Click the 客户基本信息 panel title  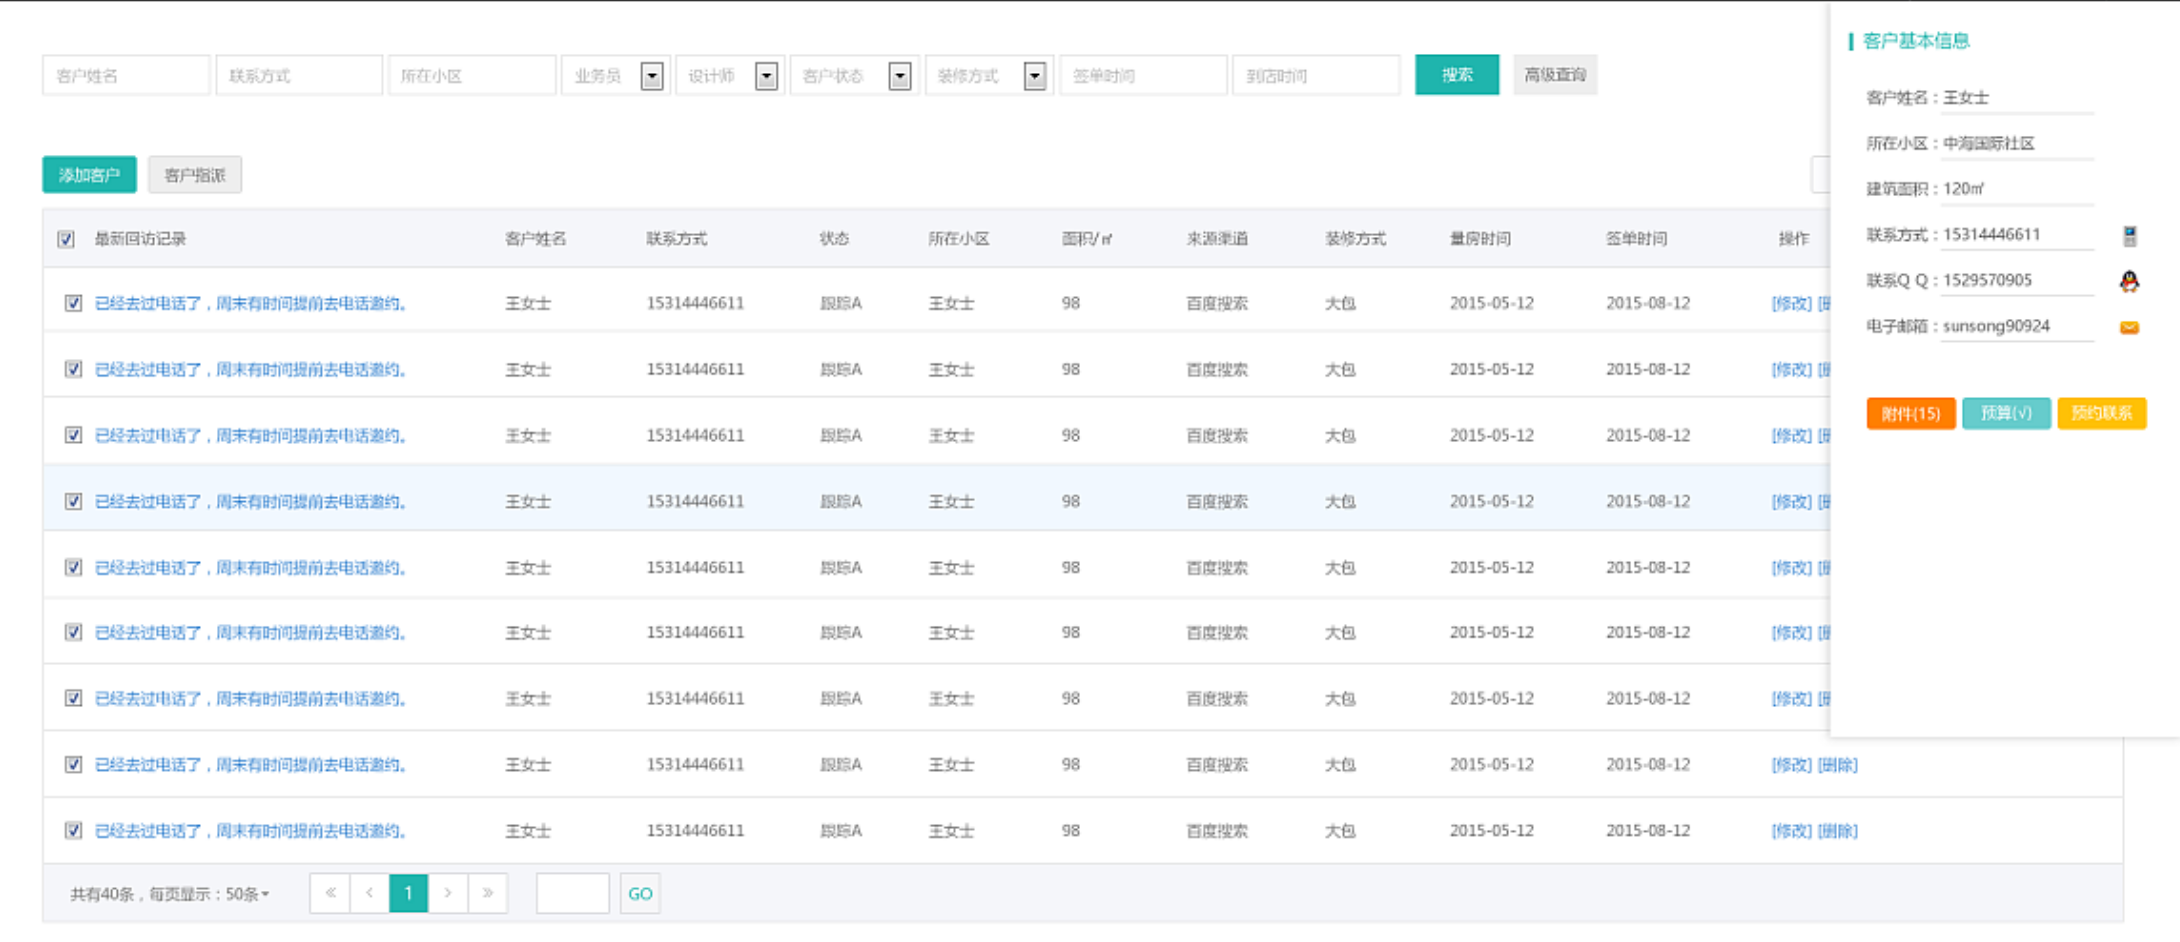pos(1916,41)
